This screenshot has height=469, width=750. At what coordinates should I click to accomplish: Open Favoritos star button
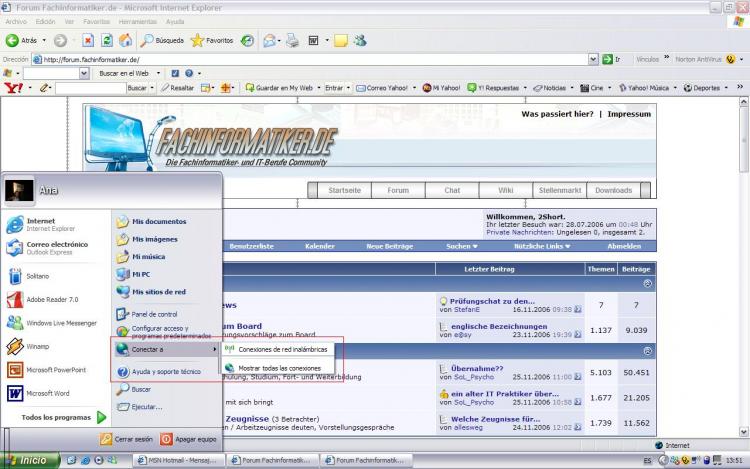coord(212,41)
